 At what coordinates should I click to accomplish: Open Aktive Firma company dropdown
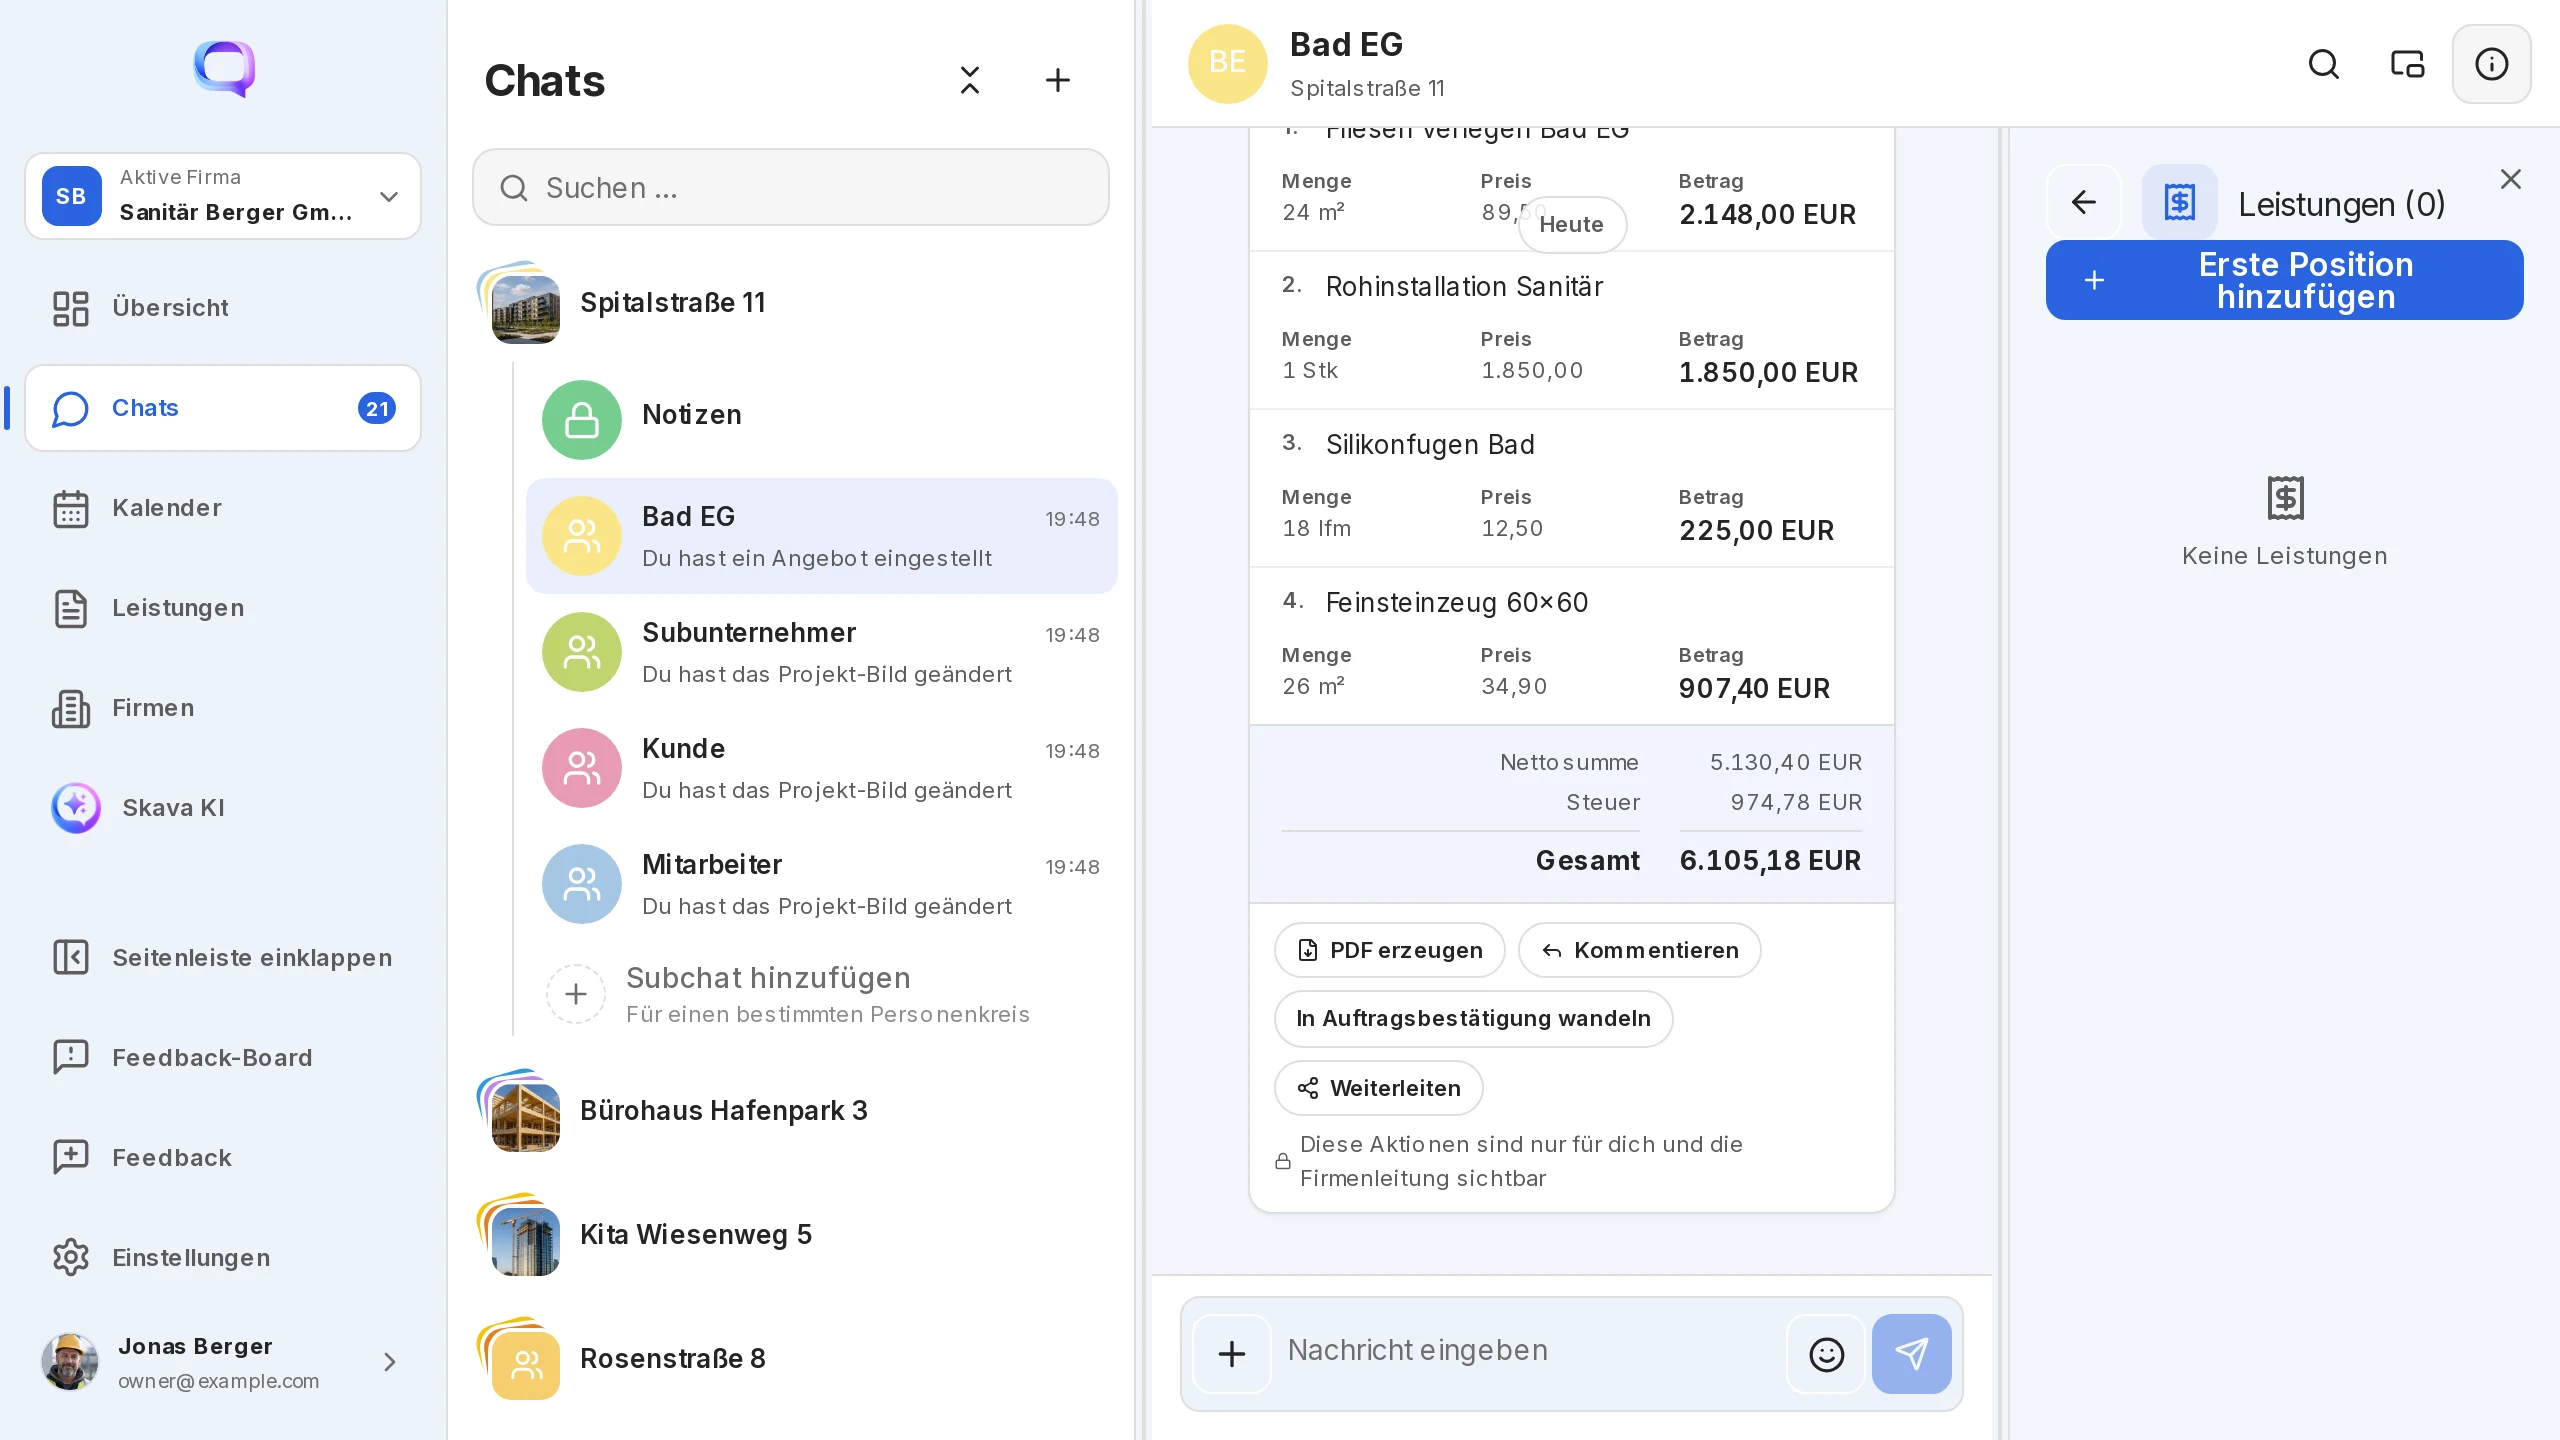coord(222,196)
